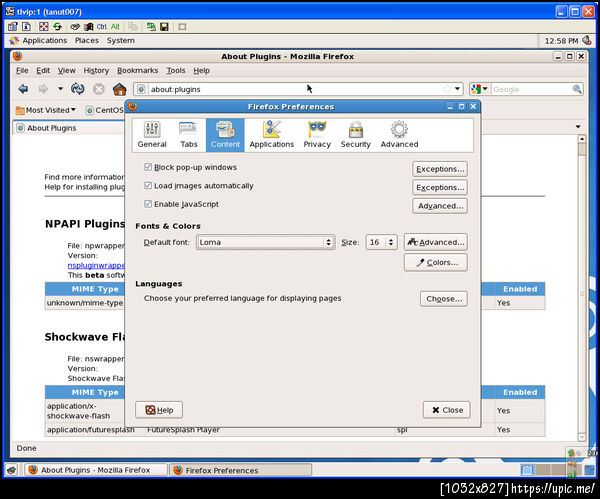This screenshot has height=499, width=600.
Task: Click the Help button in Preferences
Action: tap(159, 410)
